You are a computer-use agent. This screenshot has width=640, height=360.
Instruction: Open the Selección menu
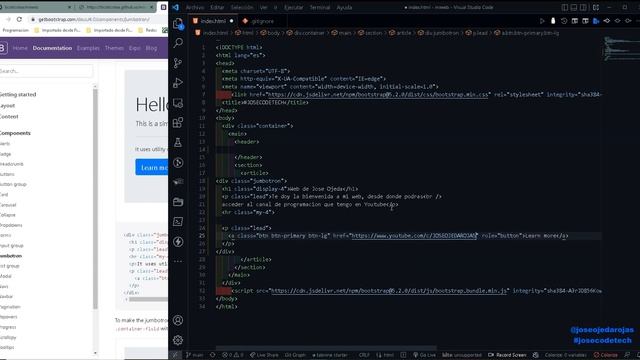coord(242,7)
